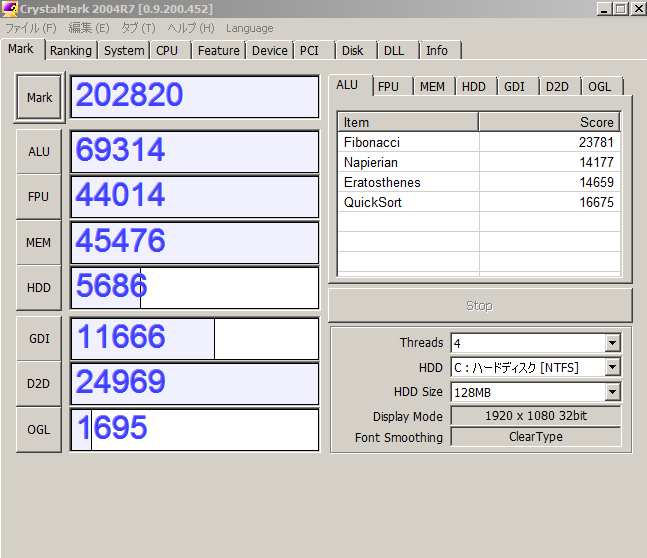Viewport: 647px width, 558px height.
Task: Open the ファイル (F) menu
Action: pyautogui.click(x=31, y=28)
